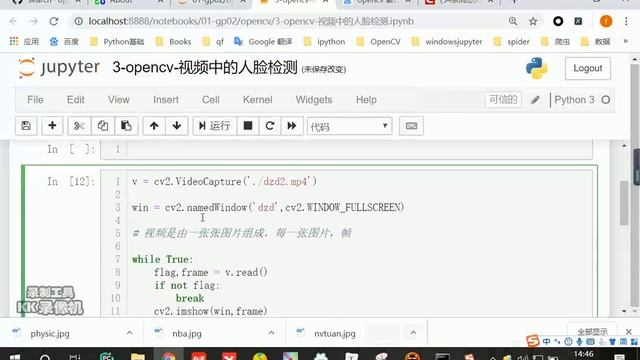Image resolution: width=640 pixels, height=360 pixels.
Task: Open the File menu
Action: [x=36, y=100]
